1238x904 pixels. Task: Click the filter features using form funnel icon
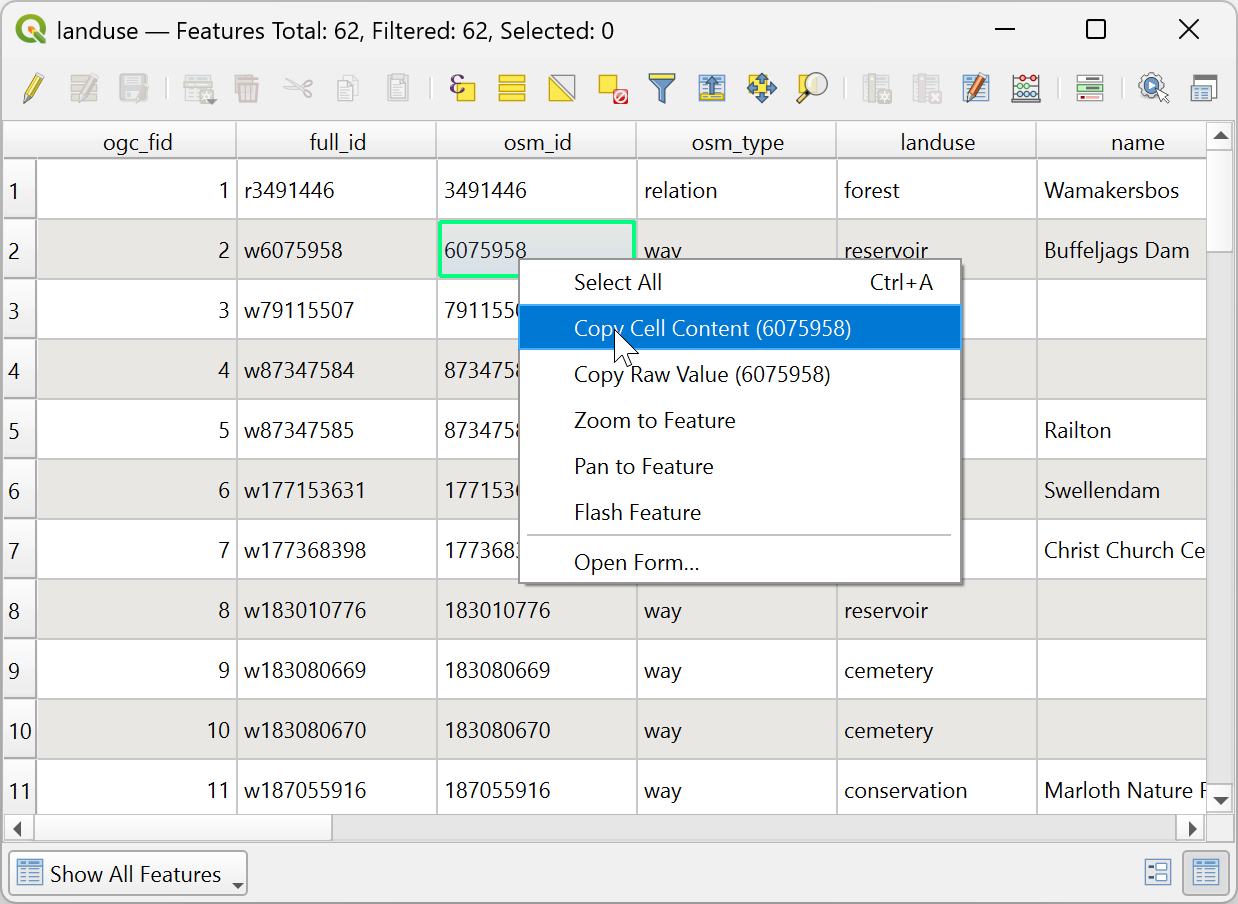662,88
